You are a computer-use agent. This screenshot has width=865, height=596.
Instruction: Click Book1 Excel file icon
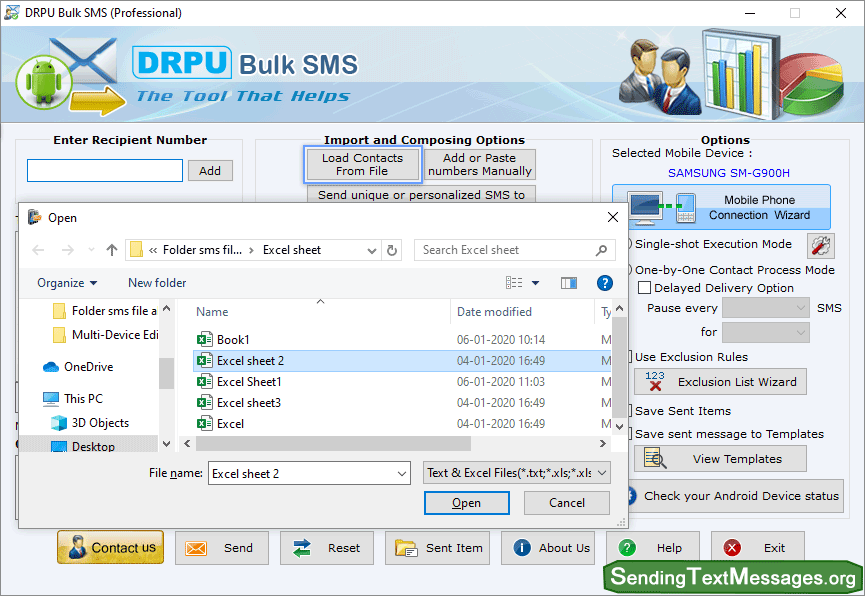pos(205,339)
